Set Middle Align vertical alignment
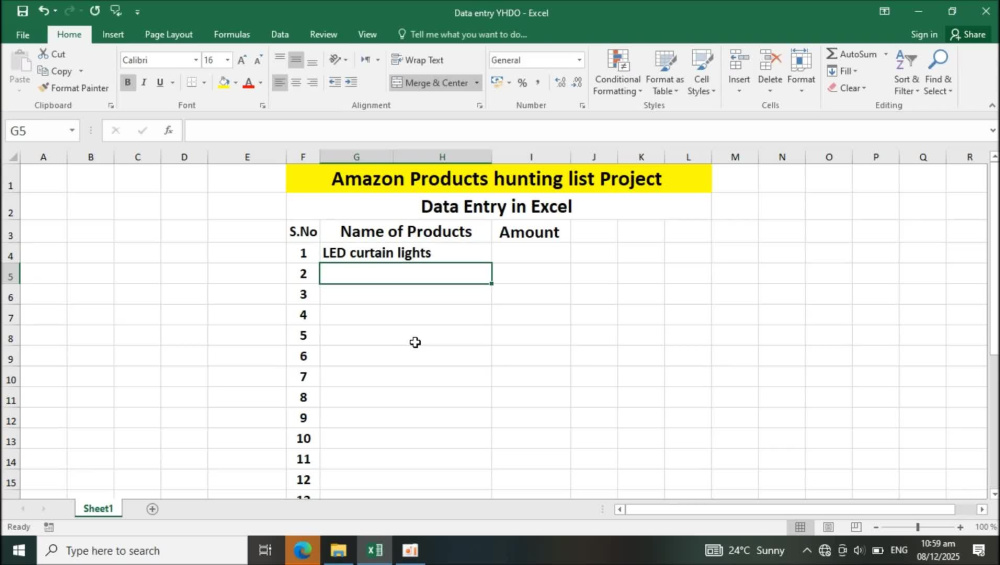Viewport: 1000px width, 565px height. [296, 60]
